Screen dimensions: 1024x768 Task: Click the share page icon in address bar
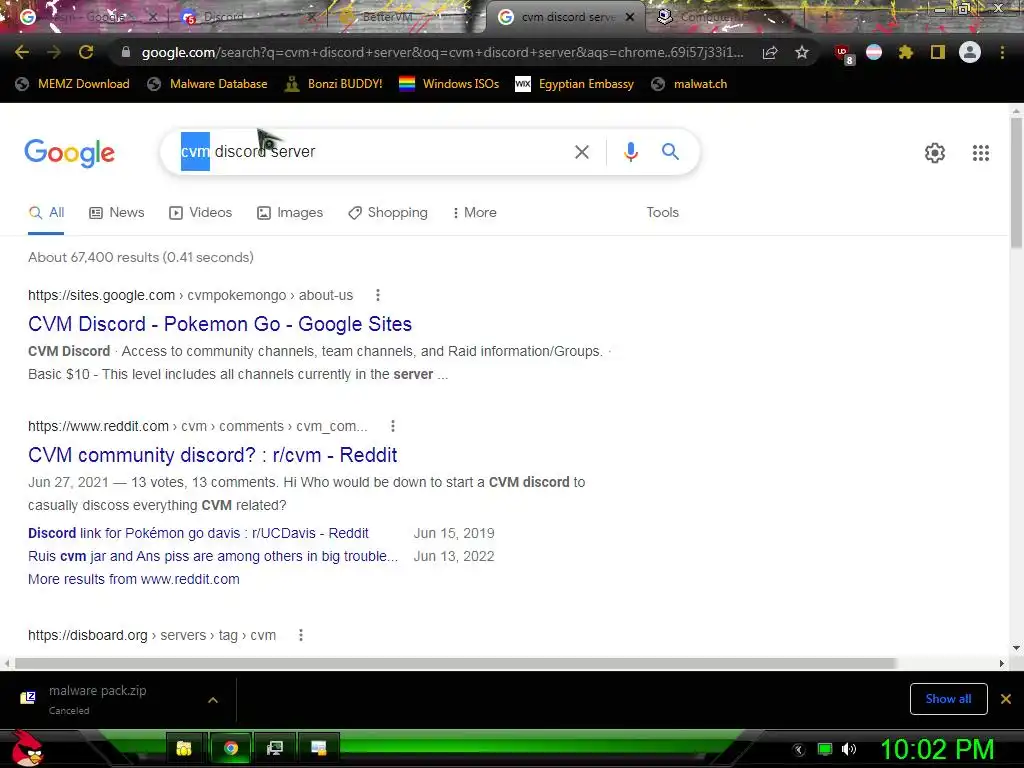pos(770,52)
